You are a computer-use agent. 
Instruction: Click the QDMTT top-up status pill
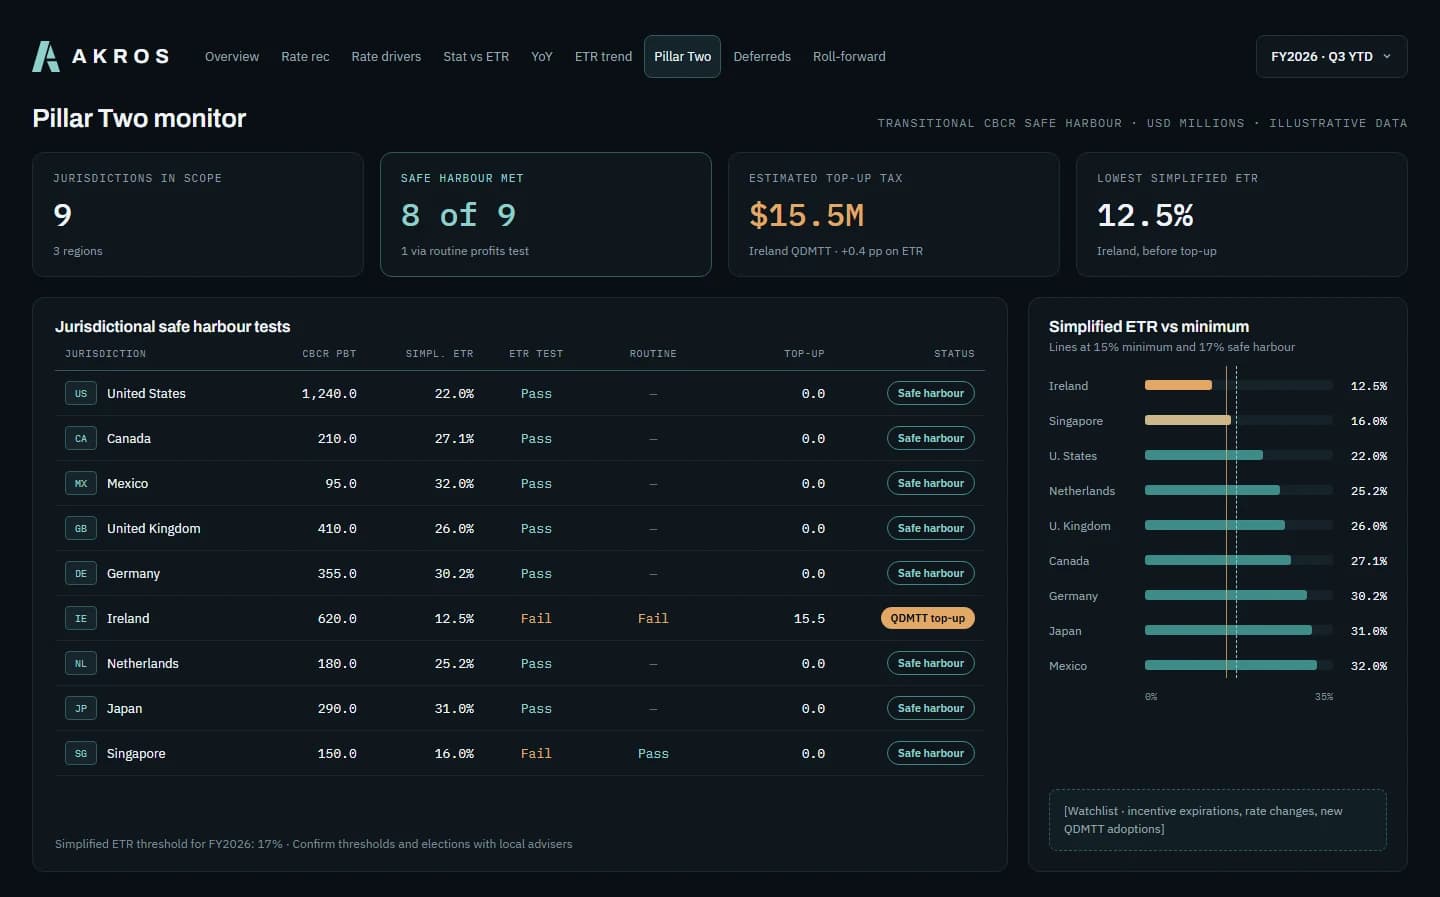pos(928,618)
